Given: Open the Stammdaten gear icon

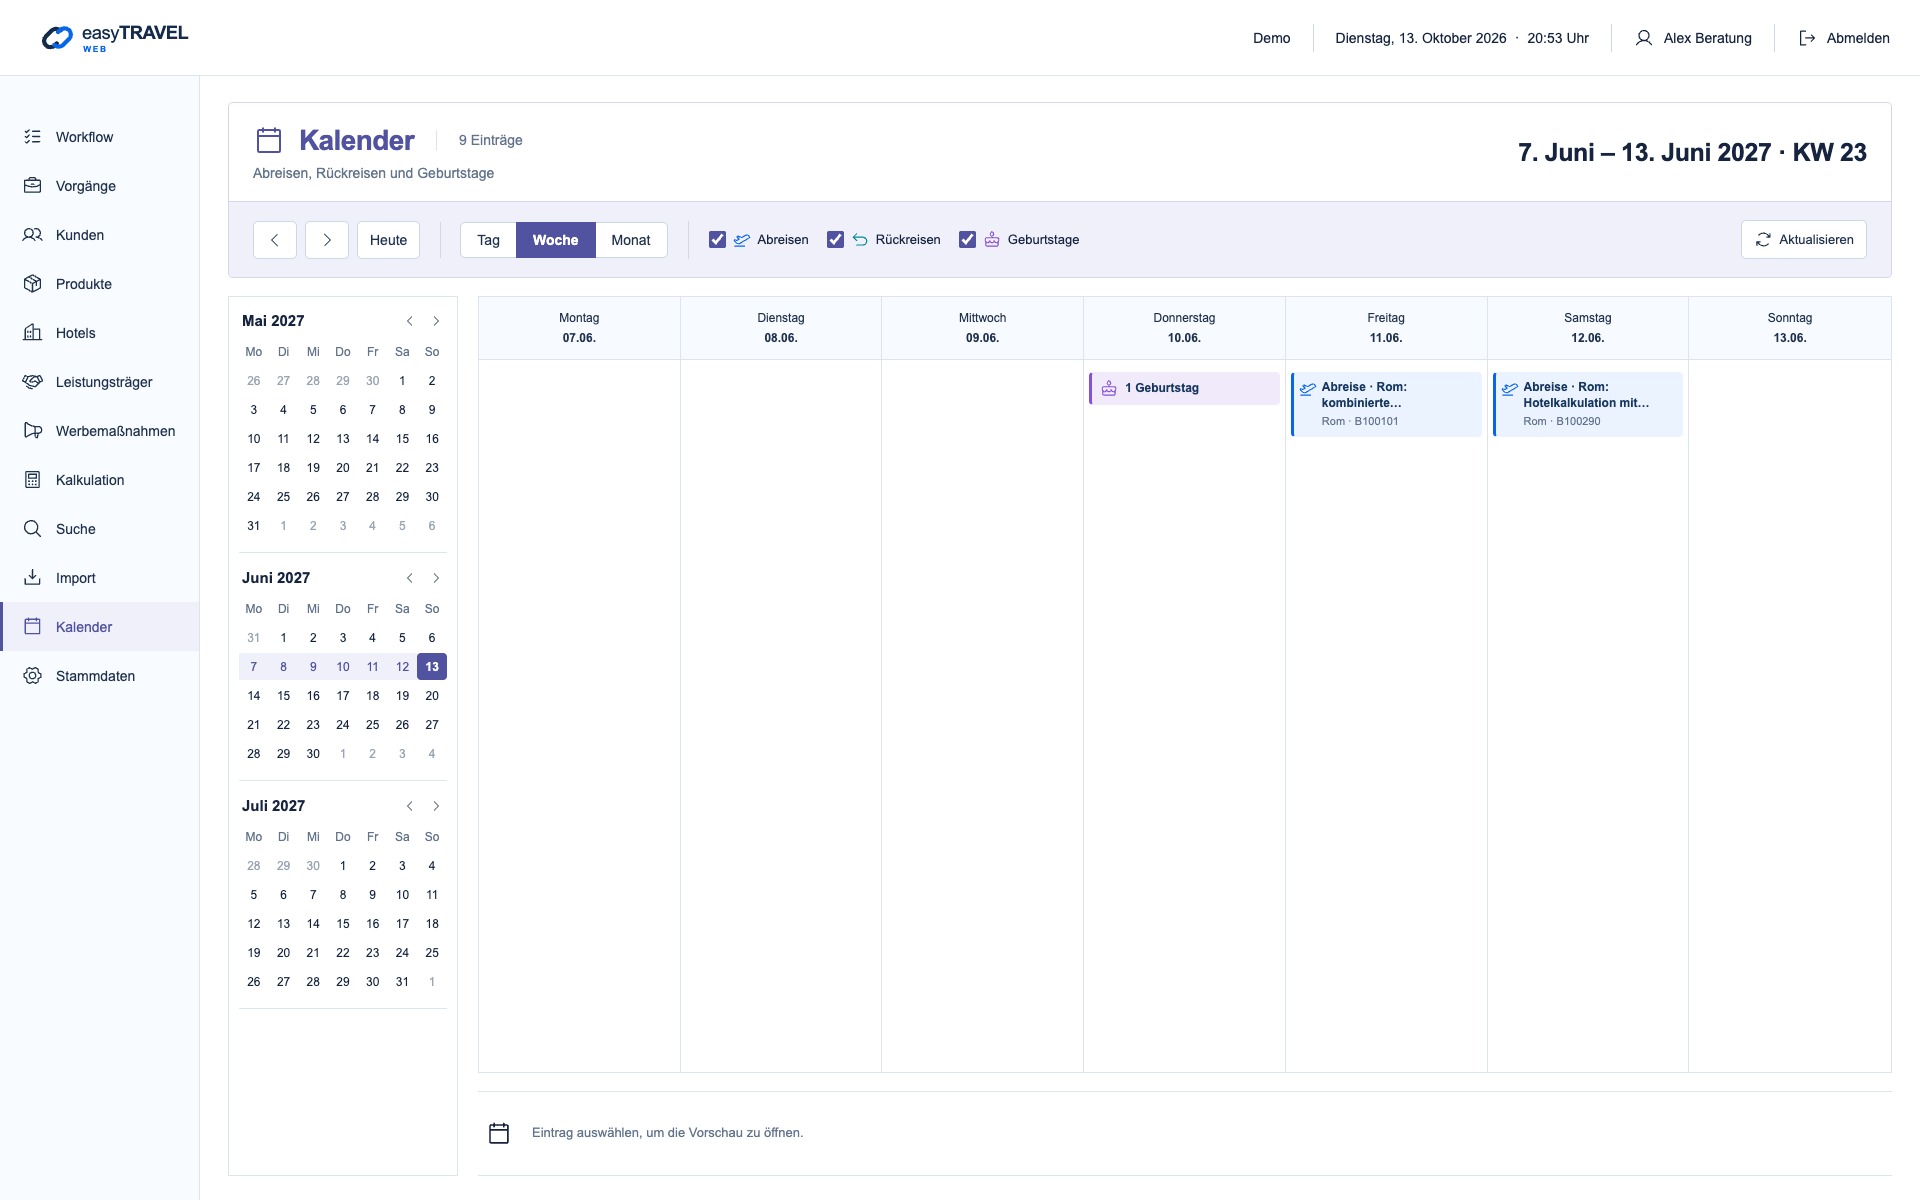Looking at the screenshot, I should click(x=33, y=676).
